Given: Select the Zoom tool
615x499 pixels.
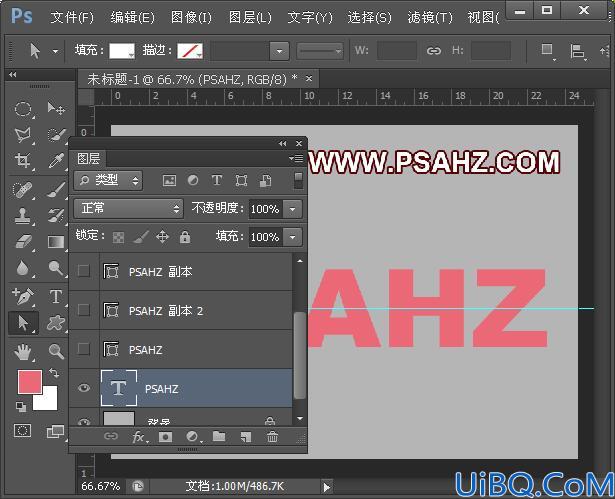Looking at the screenshot, I should [56, 351].
